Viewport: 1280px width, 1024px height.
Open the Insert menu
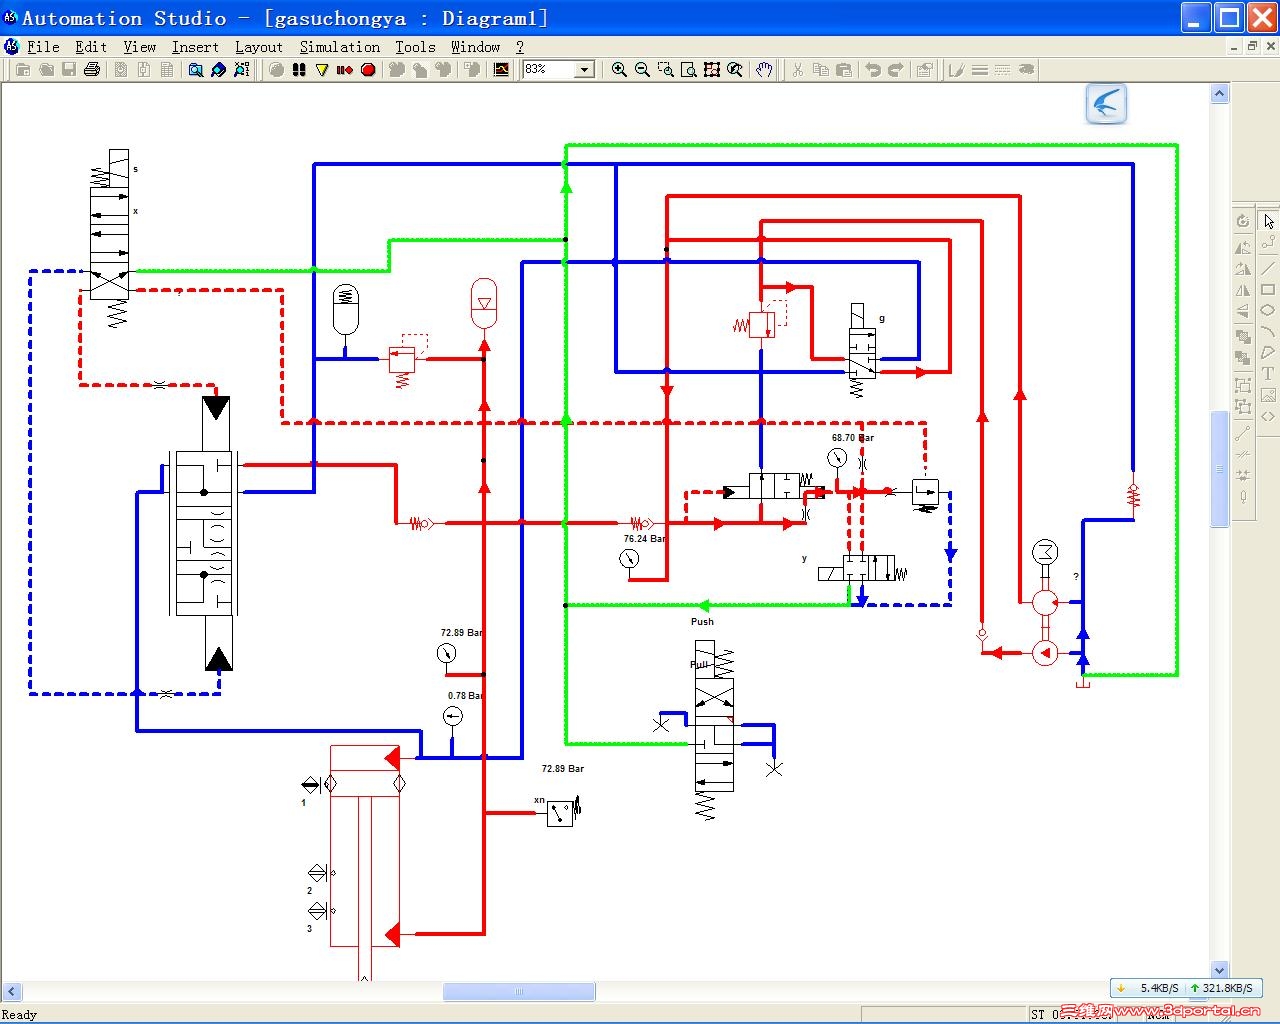coord(195,46)
